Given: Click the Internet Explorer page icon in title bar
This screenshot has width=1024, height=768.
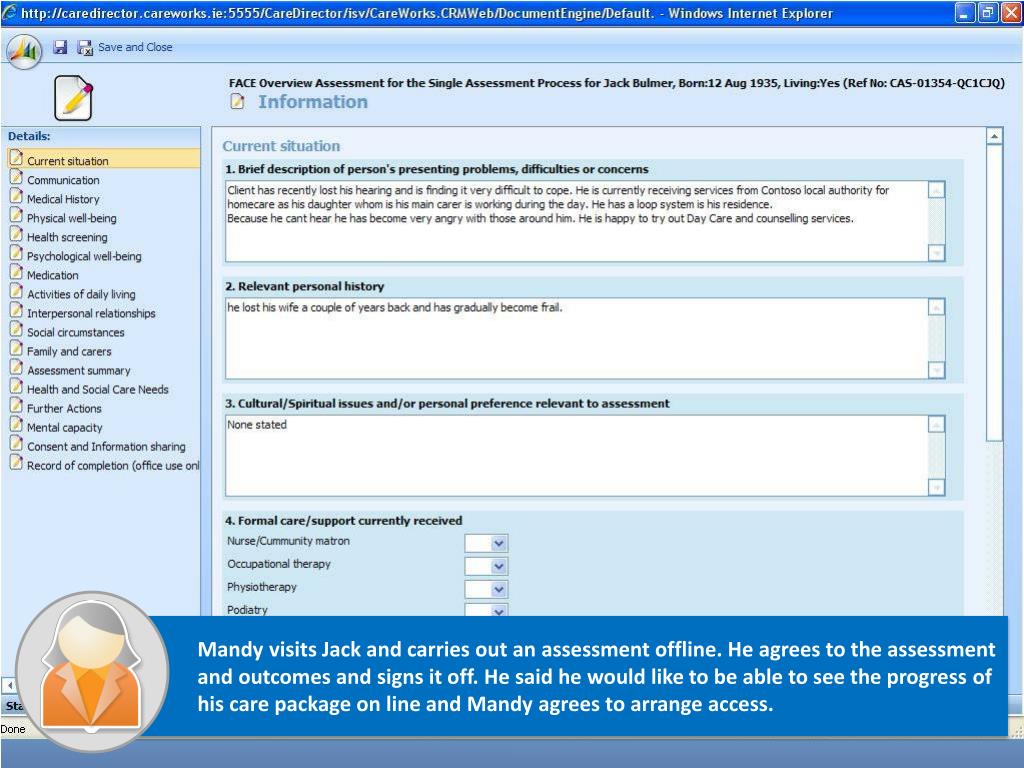Looking at the screenshot, I should (x=9, y=12).
